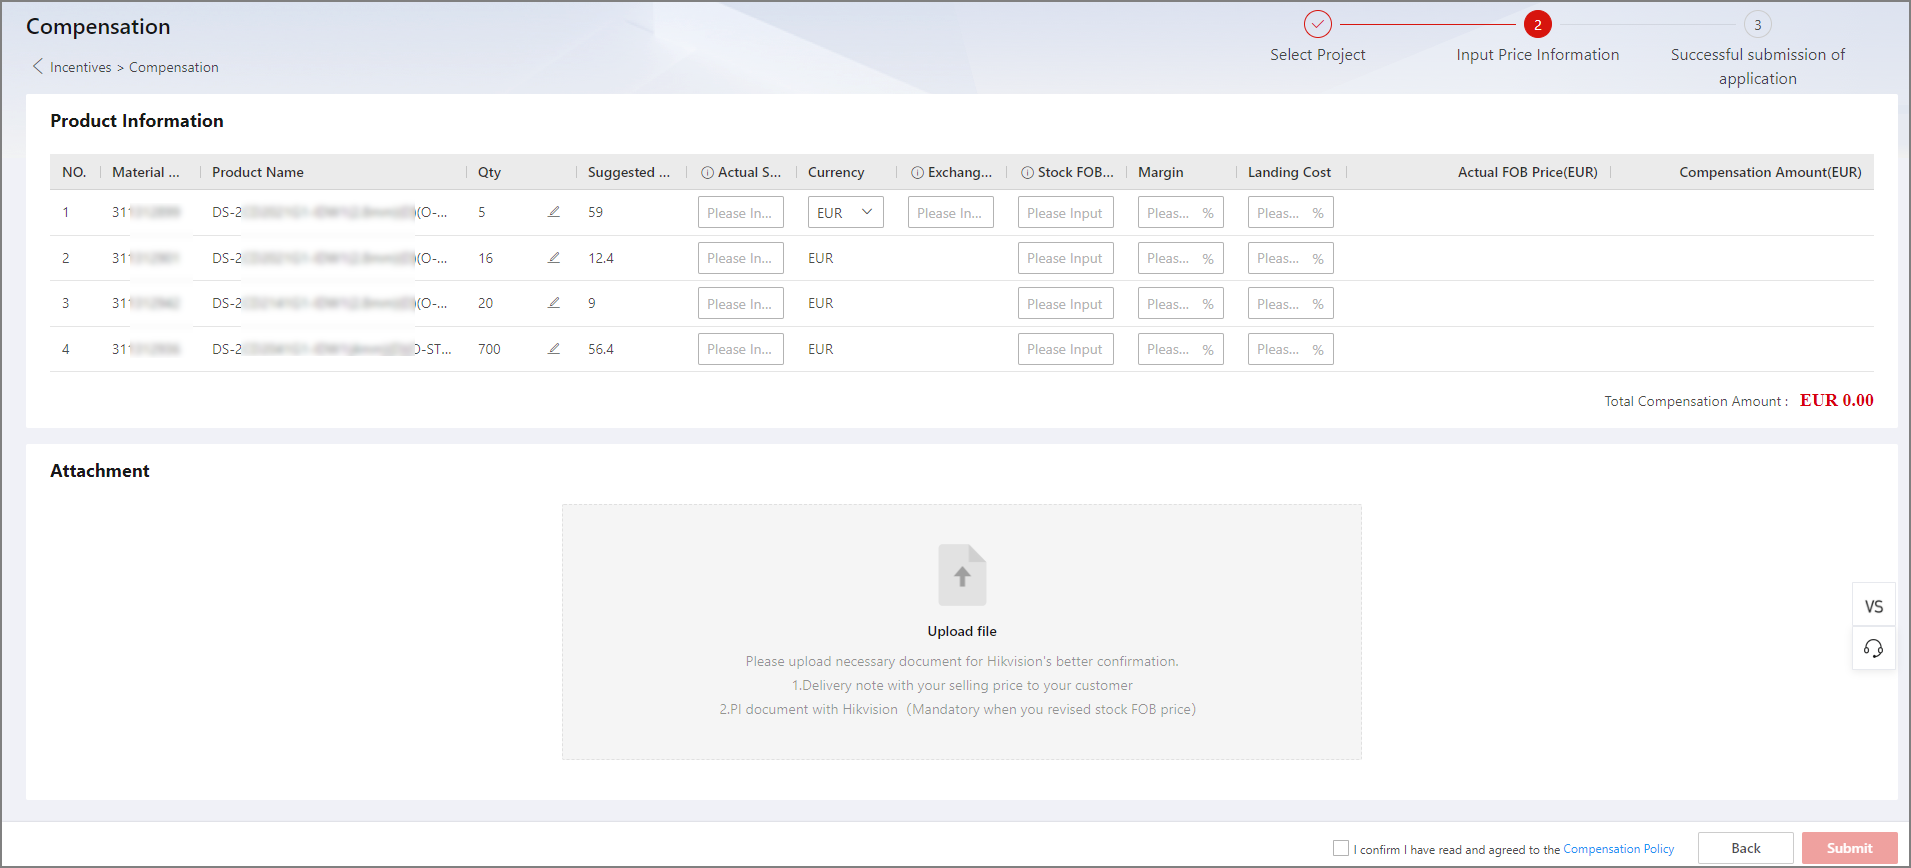Click Actual S... input for row 3
The width and height of the screenshot is (1911, 868).
(x=741, y=303)
